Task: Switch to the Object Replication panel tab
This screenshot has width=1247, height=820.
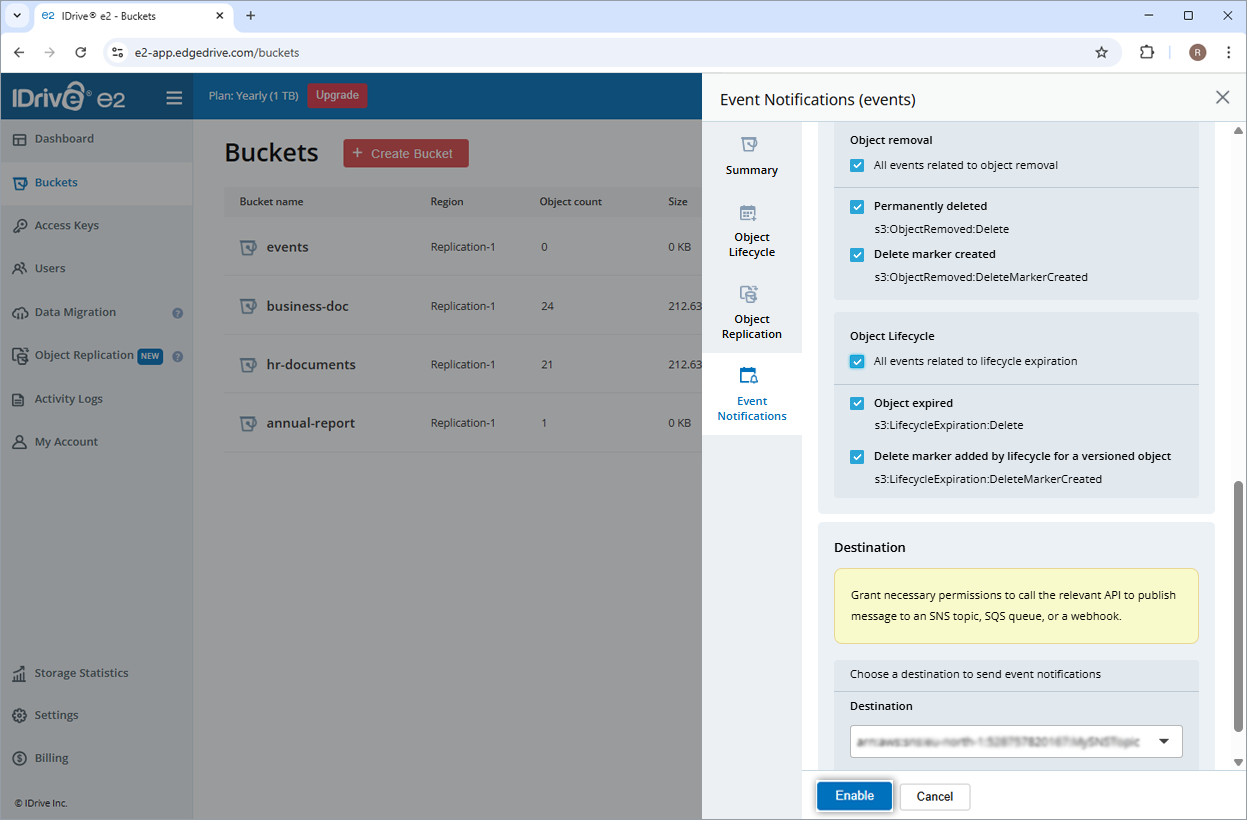Action: coord(752,313)
